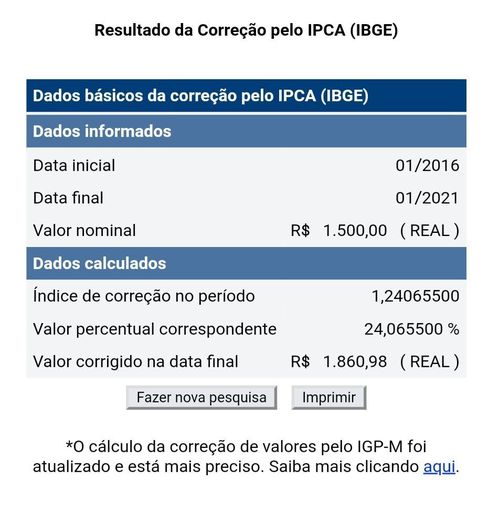Viewport: 500px width, 515px height.
Task: Select the Valor nominal amount 1.500,00
Action: (x=355, y=231)
